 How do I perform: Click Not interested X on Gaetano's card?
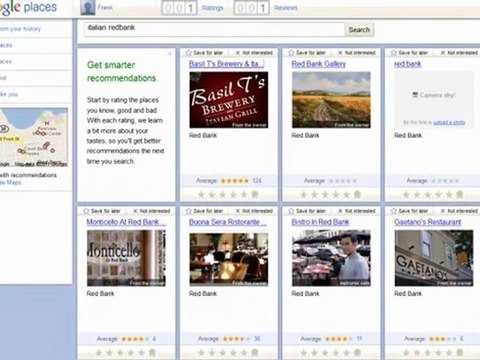443,211
